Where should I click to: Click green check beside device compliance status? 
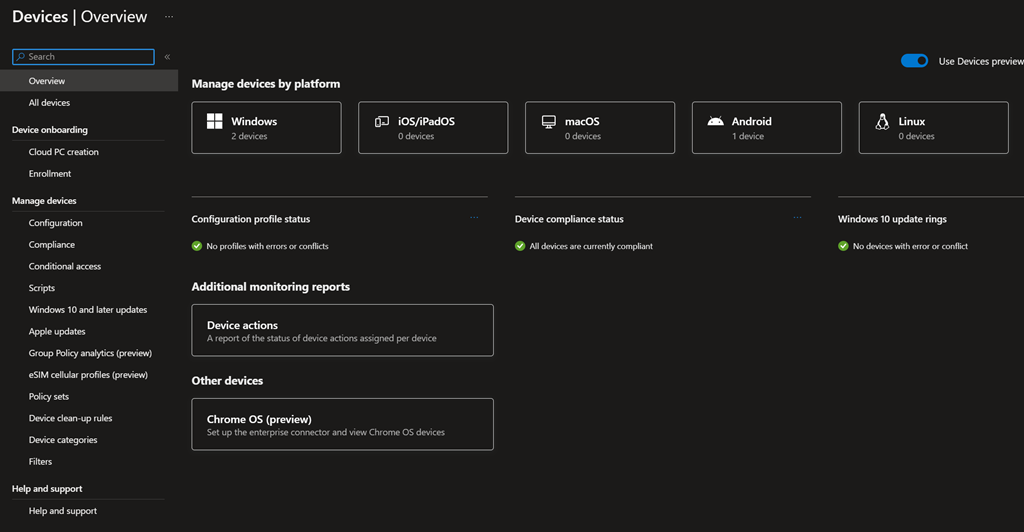520,246
